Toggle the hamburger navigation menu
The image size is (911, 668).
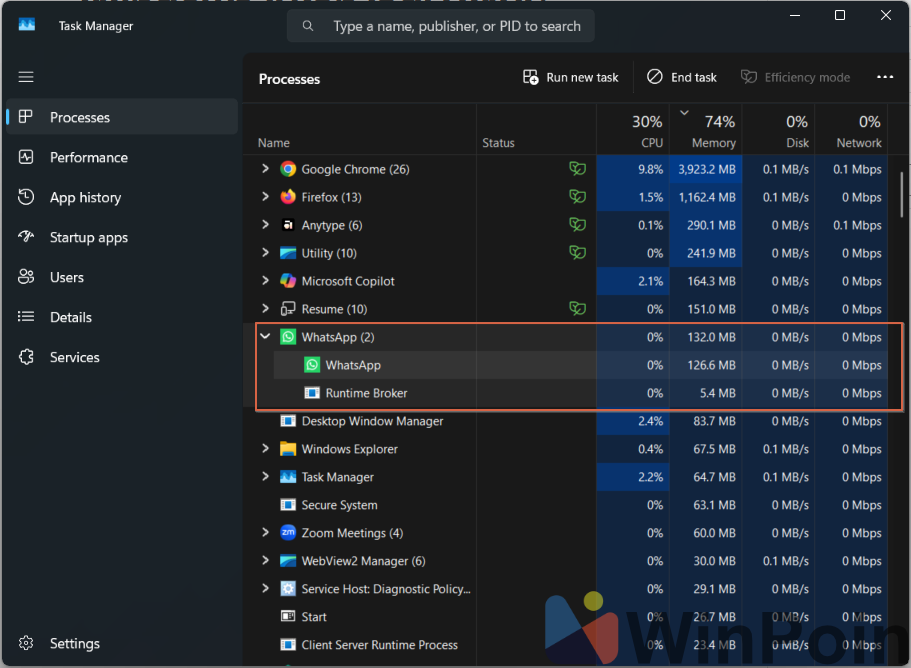click(26, 77)
